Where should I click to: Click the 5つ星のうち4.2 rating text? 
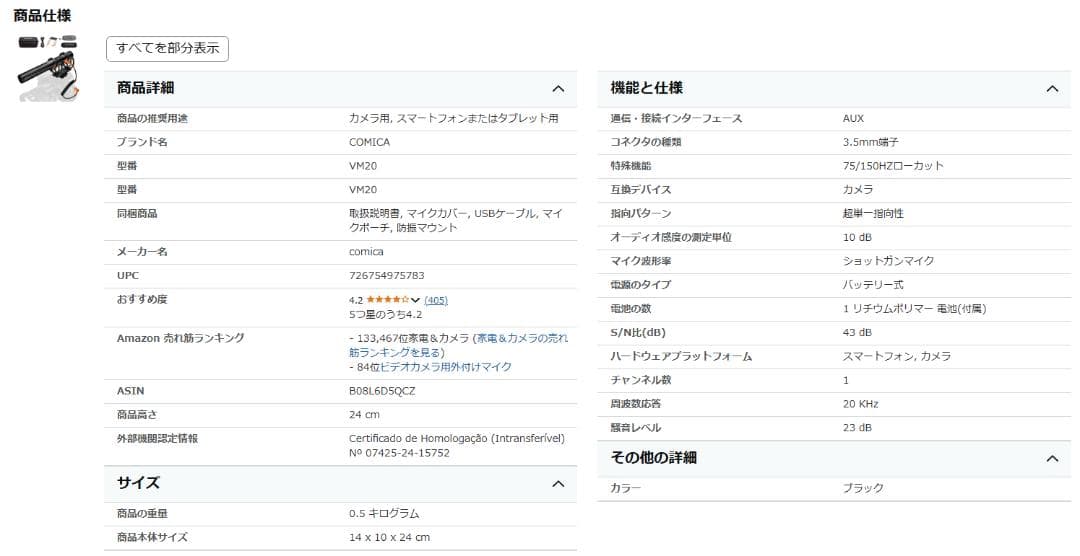[385, 315]
